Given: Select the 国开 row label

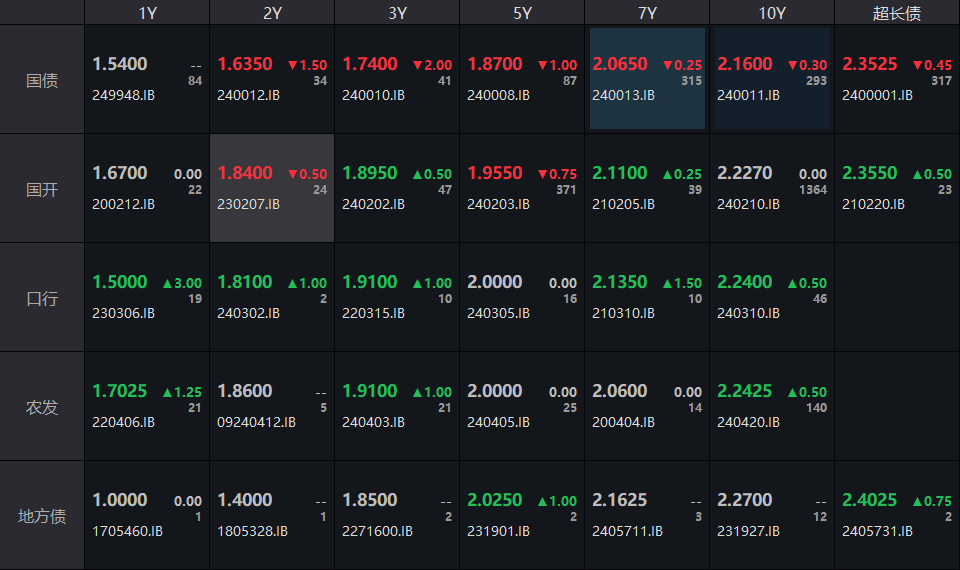Looking at the screenshot, I should 42,189.
